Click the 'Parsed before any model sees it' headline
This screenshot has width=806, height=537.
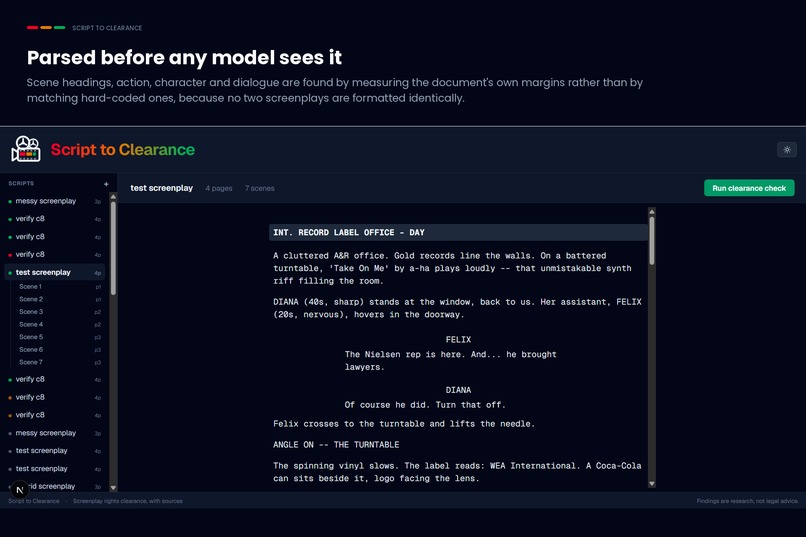184,58
